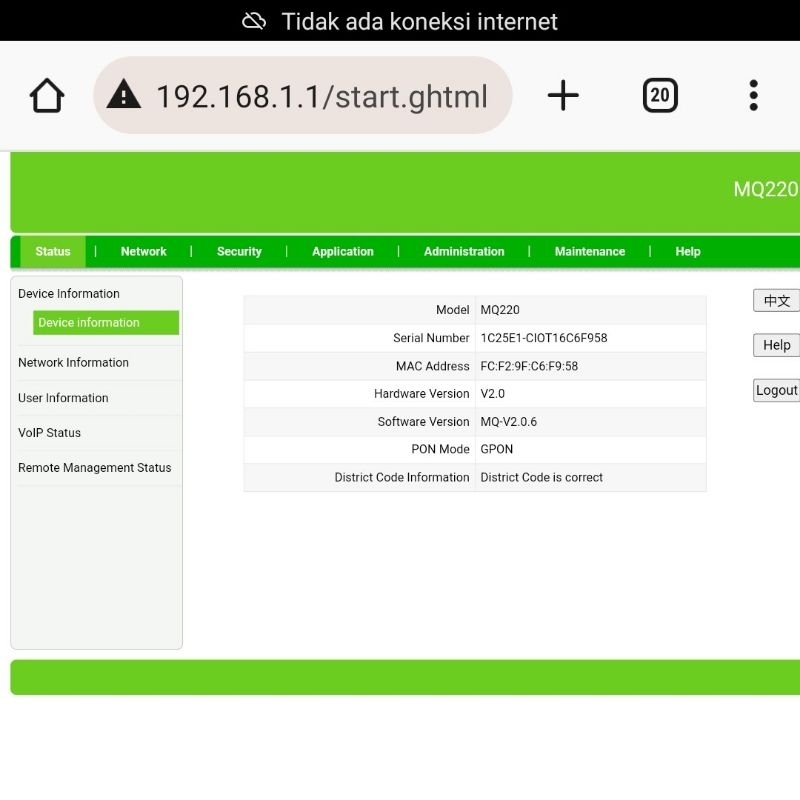This screenshot has height=800, width=800.
Task: Select 'District Code is correct' text
Action: [x=541, y=477]
